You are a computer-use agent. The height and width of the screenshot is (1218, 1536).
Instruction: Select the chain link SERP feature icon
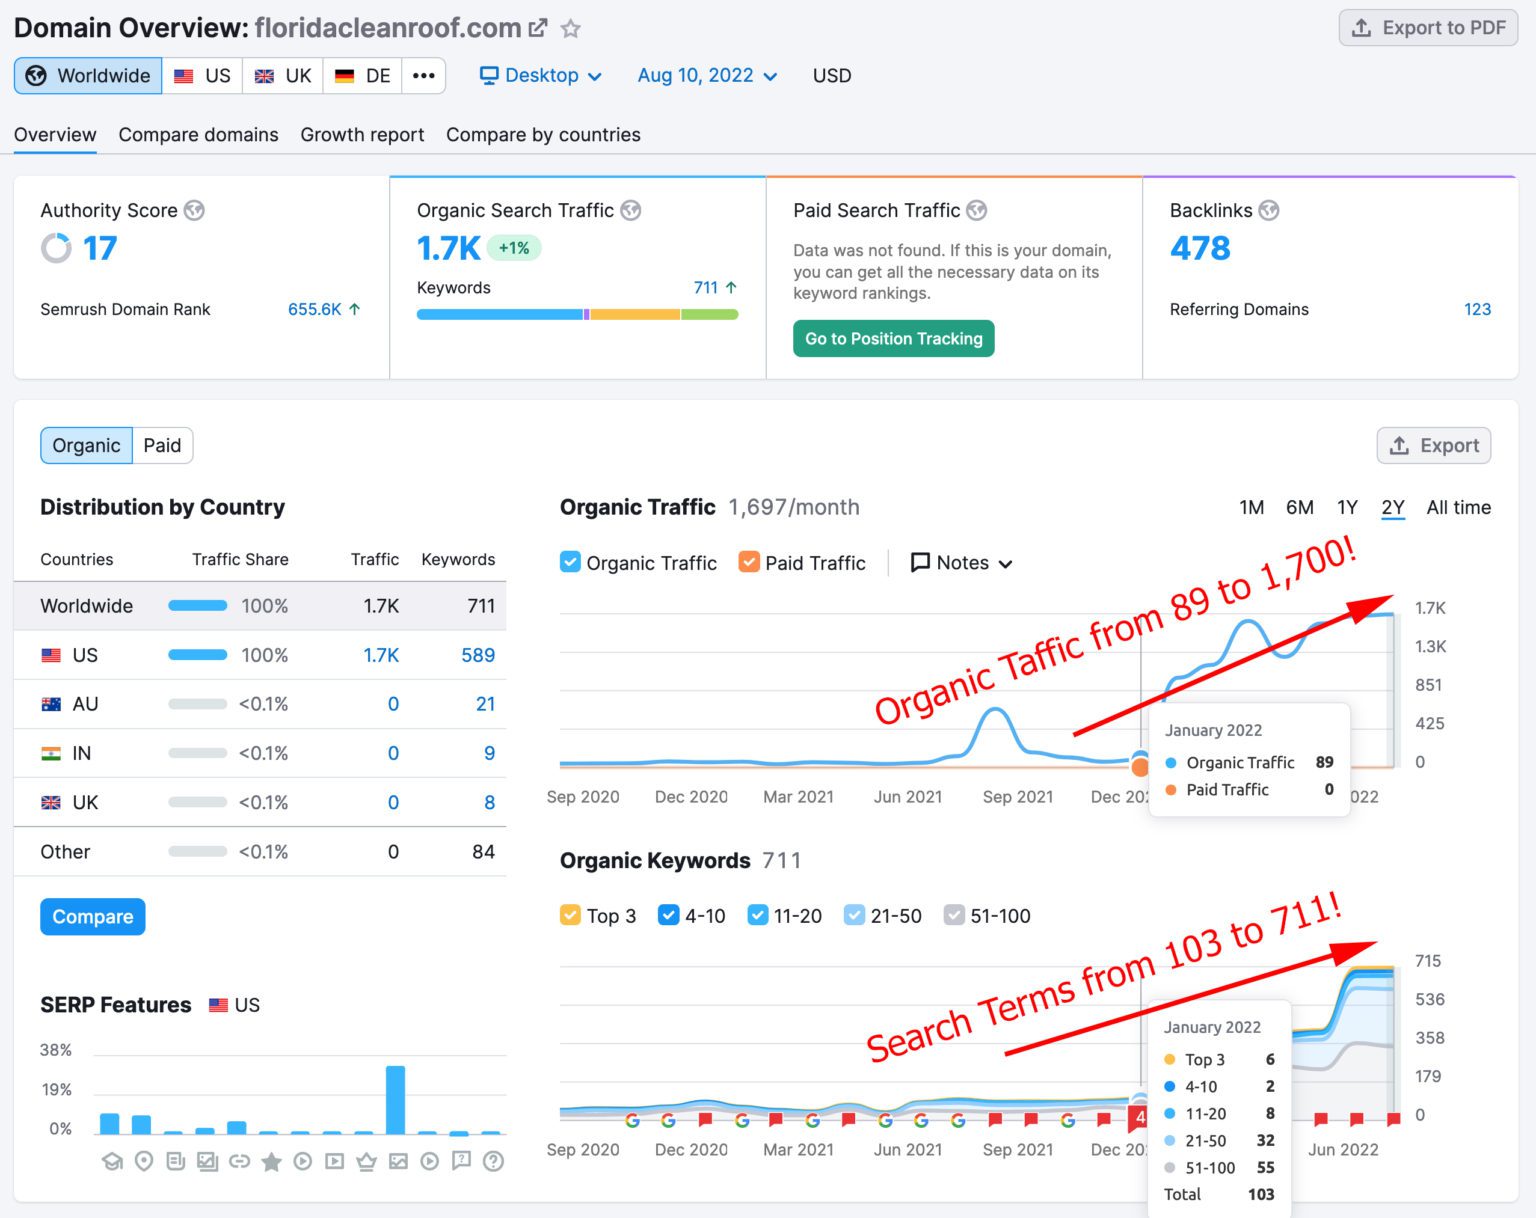point(239,1161)
